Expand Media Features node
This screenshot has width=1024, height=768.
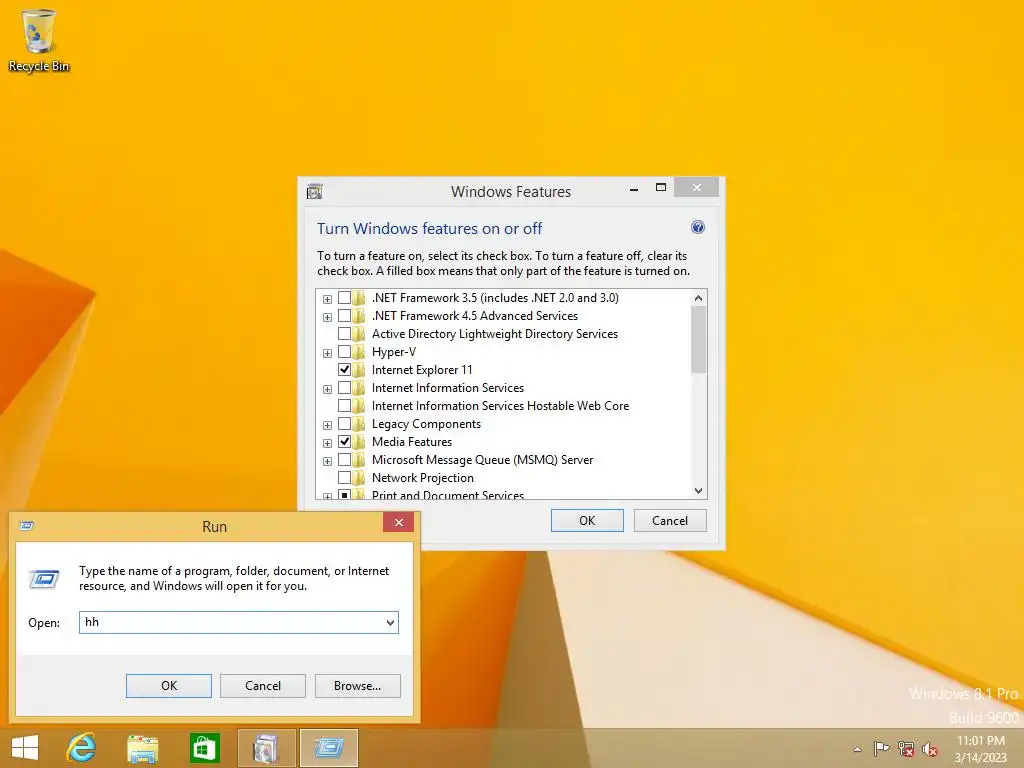327,443
